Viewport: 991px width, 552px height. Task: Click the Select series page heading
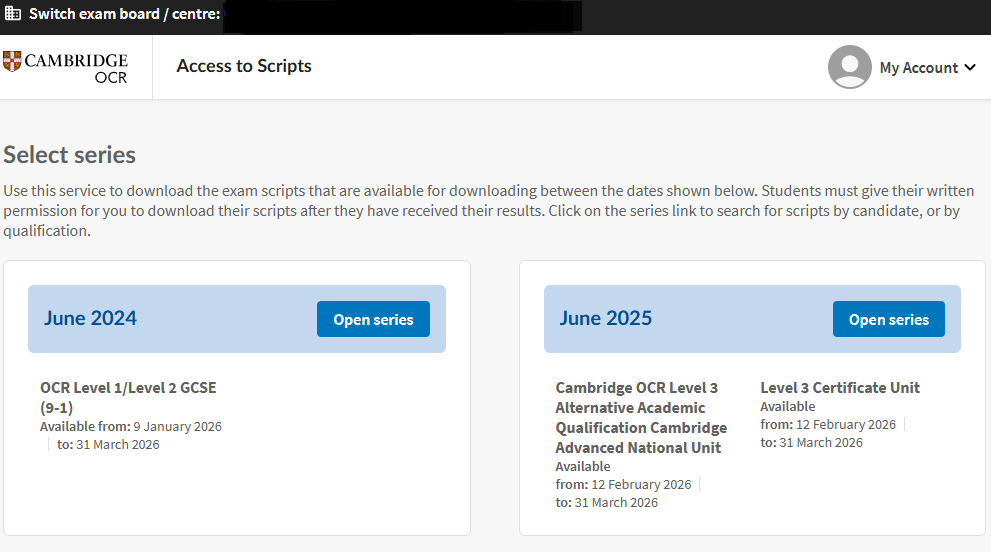click(x=70, y=155)
